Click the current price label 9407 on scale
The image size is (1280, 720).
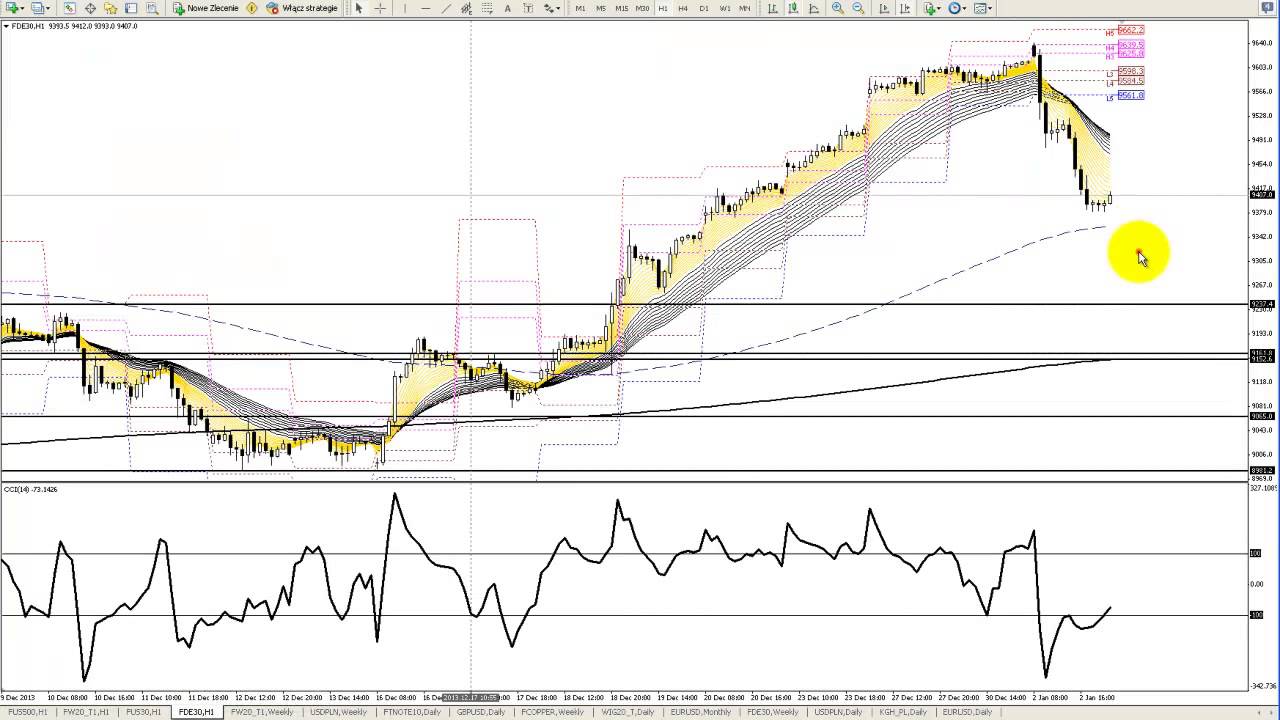click(1262, 195)
